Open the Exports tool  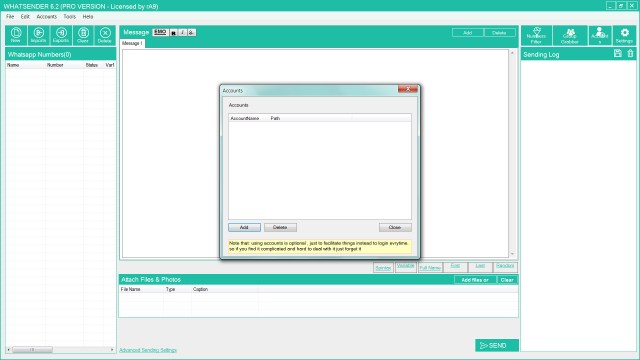[x=61, y=35]
